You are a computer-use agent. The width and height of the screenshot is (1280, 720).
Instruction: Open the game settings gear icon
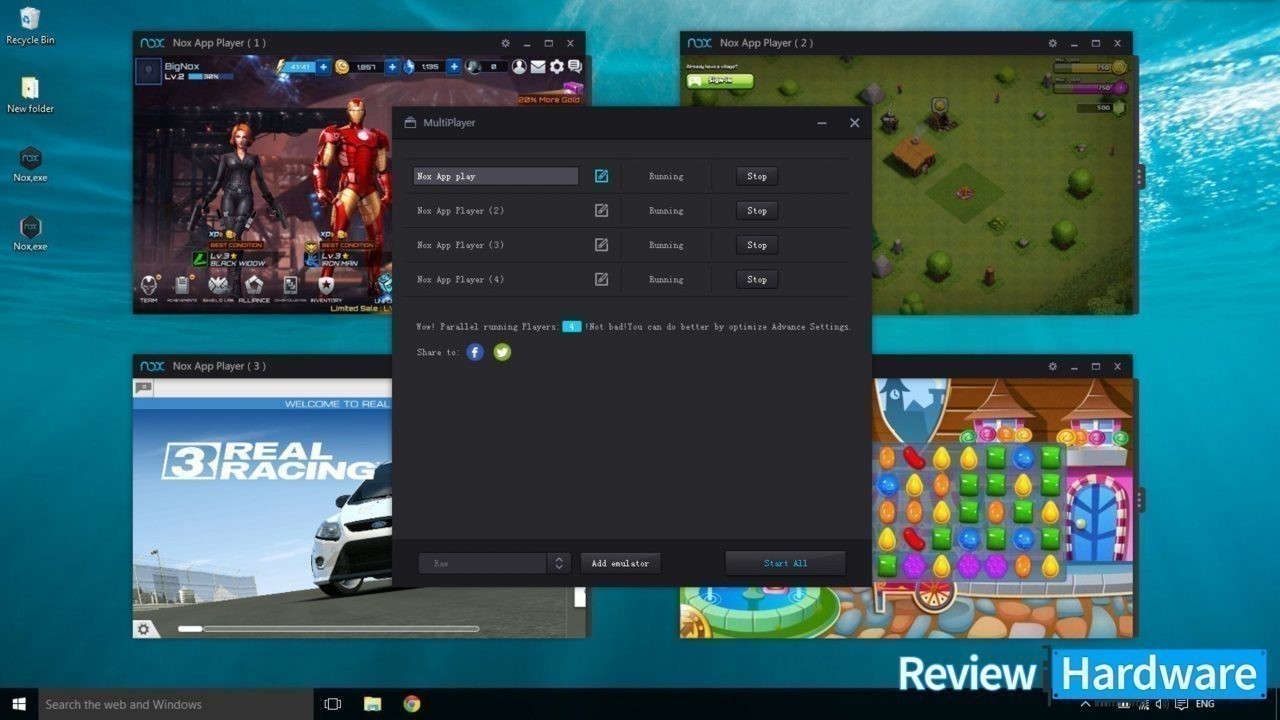click(557, 67)
